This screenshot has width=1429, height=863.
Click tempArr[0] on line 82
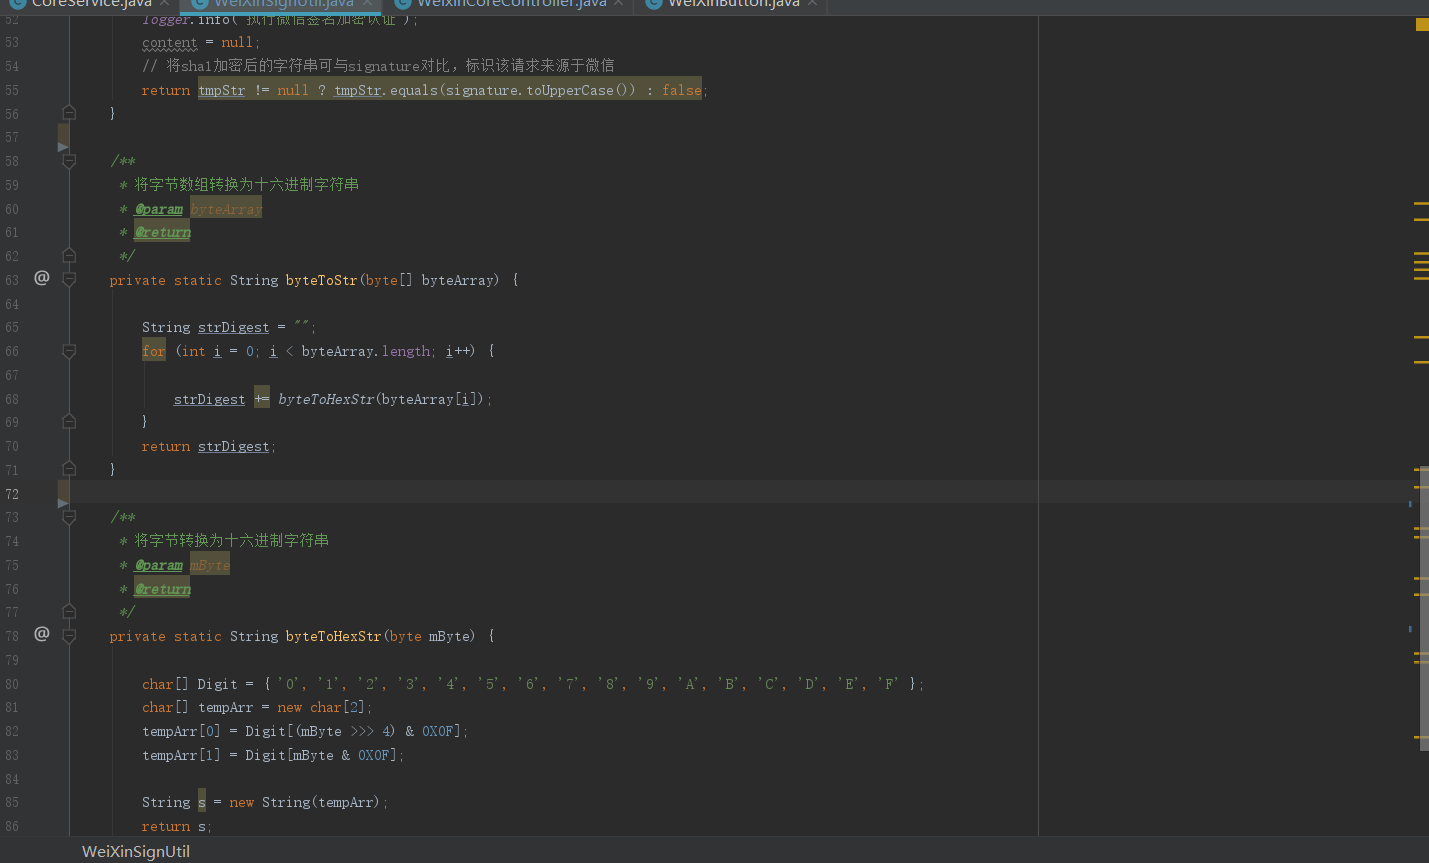tap(181, 731)
